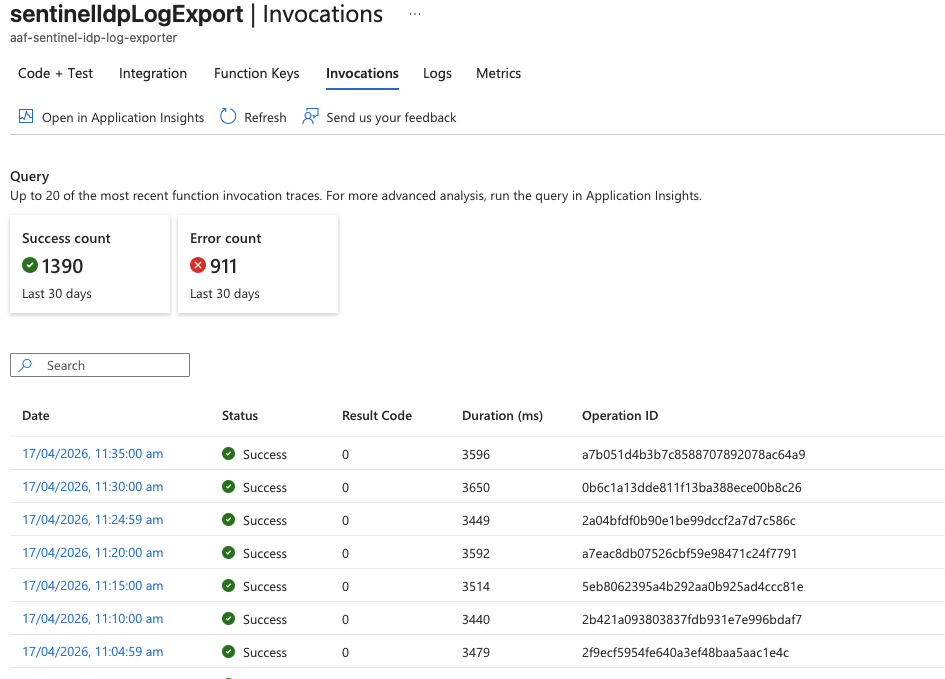945x679 pixels.
Task: Click the magnifier icon in the Search box
Action: [x=27, y=365]
